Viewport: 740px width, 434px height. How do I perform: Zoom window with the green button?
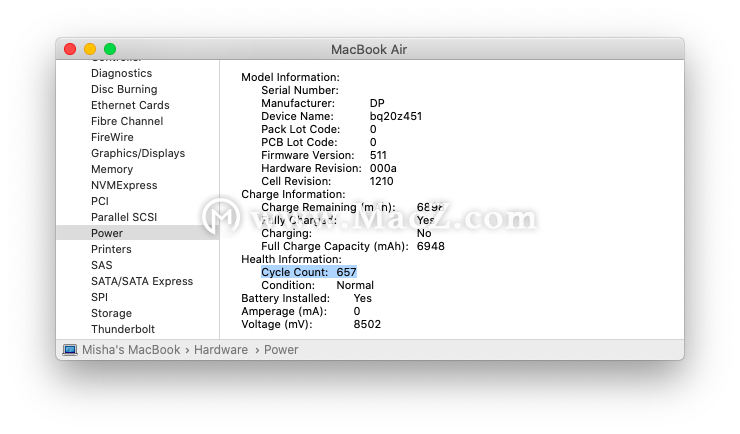pos(110,49)
